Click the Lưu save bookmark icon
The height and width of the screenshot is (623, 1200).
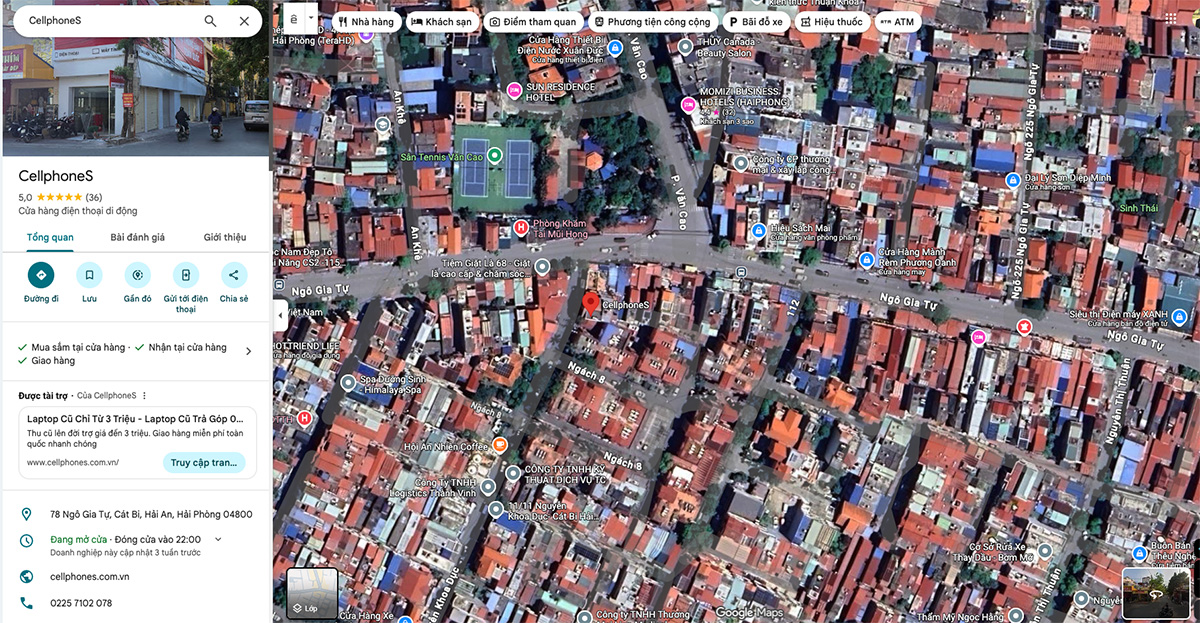click(x=89, y=275)
